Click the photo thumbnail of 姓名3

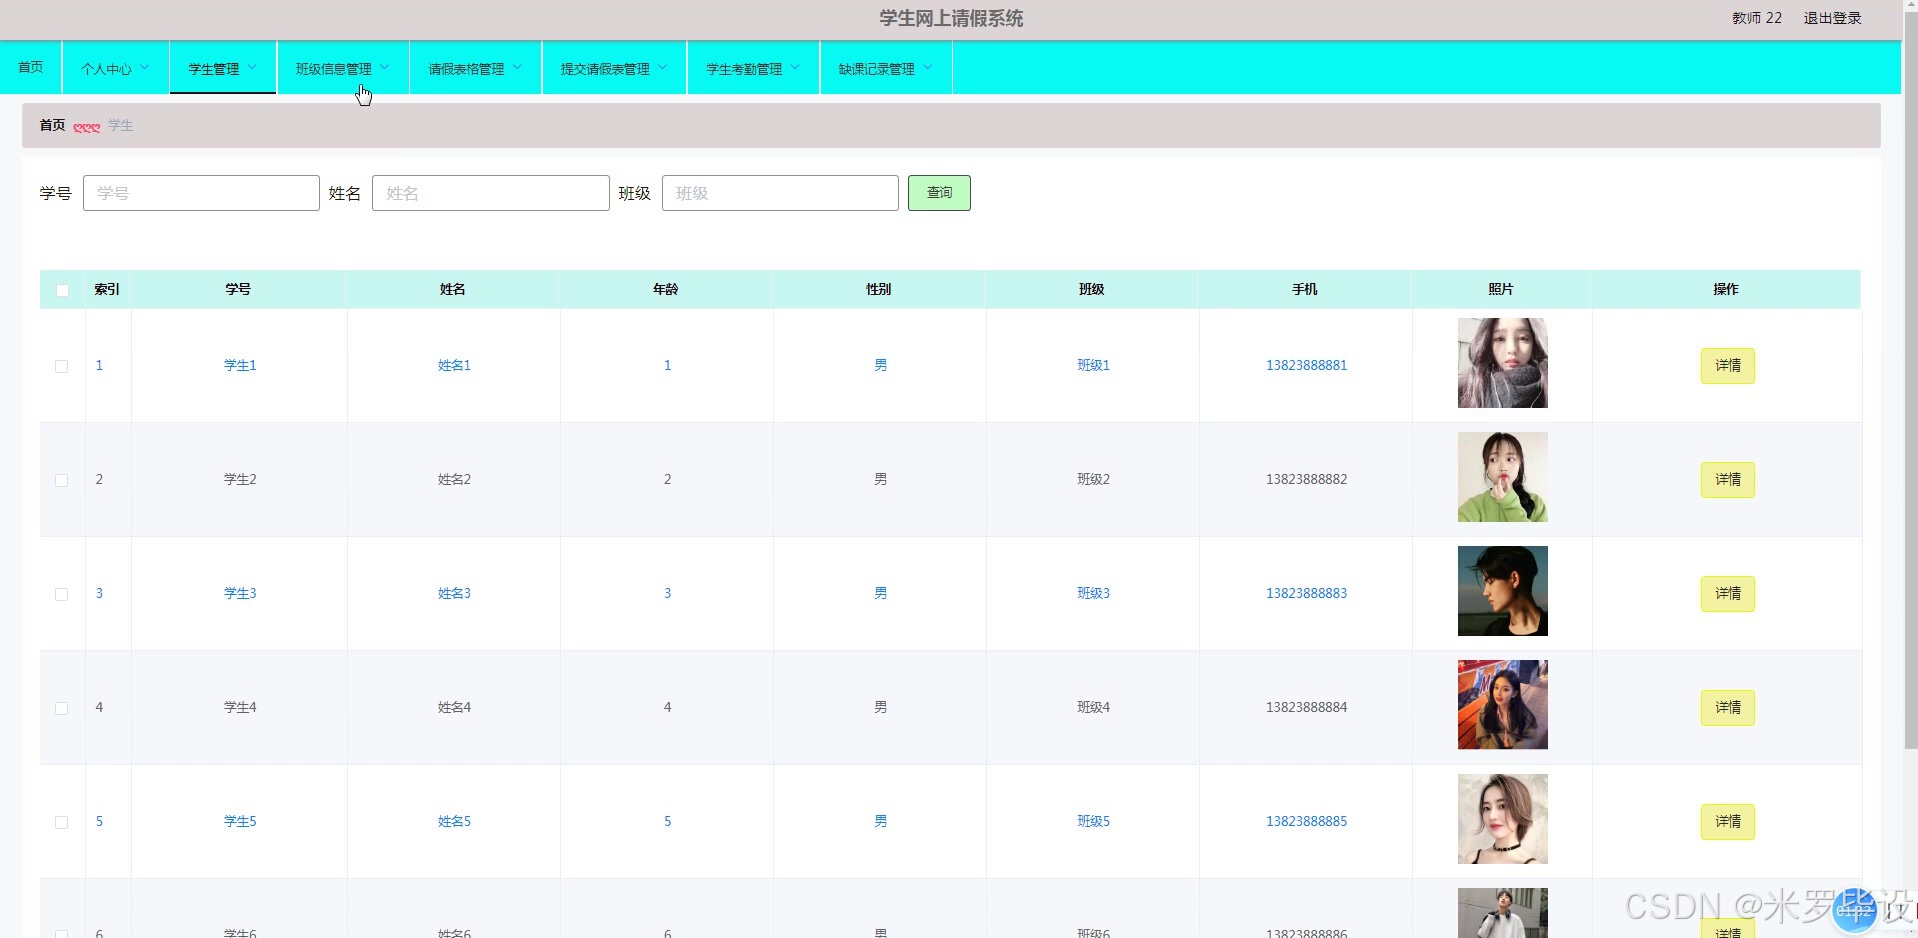coord(1502,591)
